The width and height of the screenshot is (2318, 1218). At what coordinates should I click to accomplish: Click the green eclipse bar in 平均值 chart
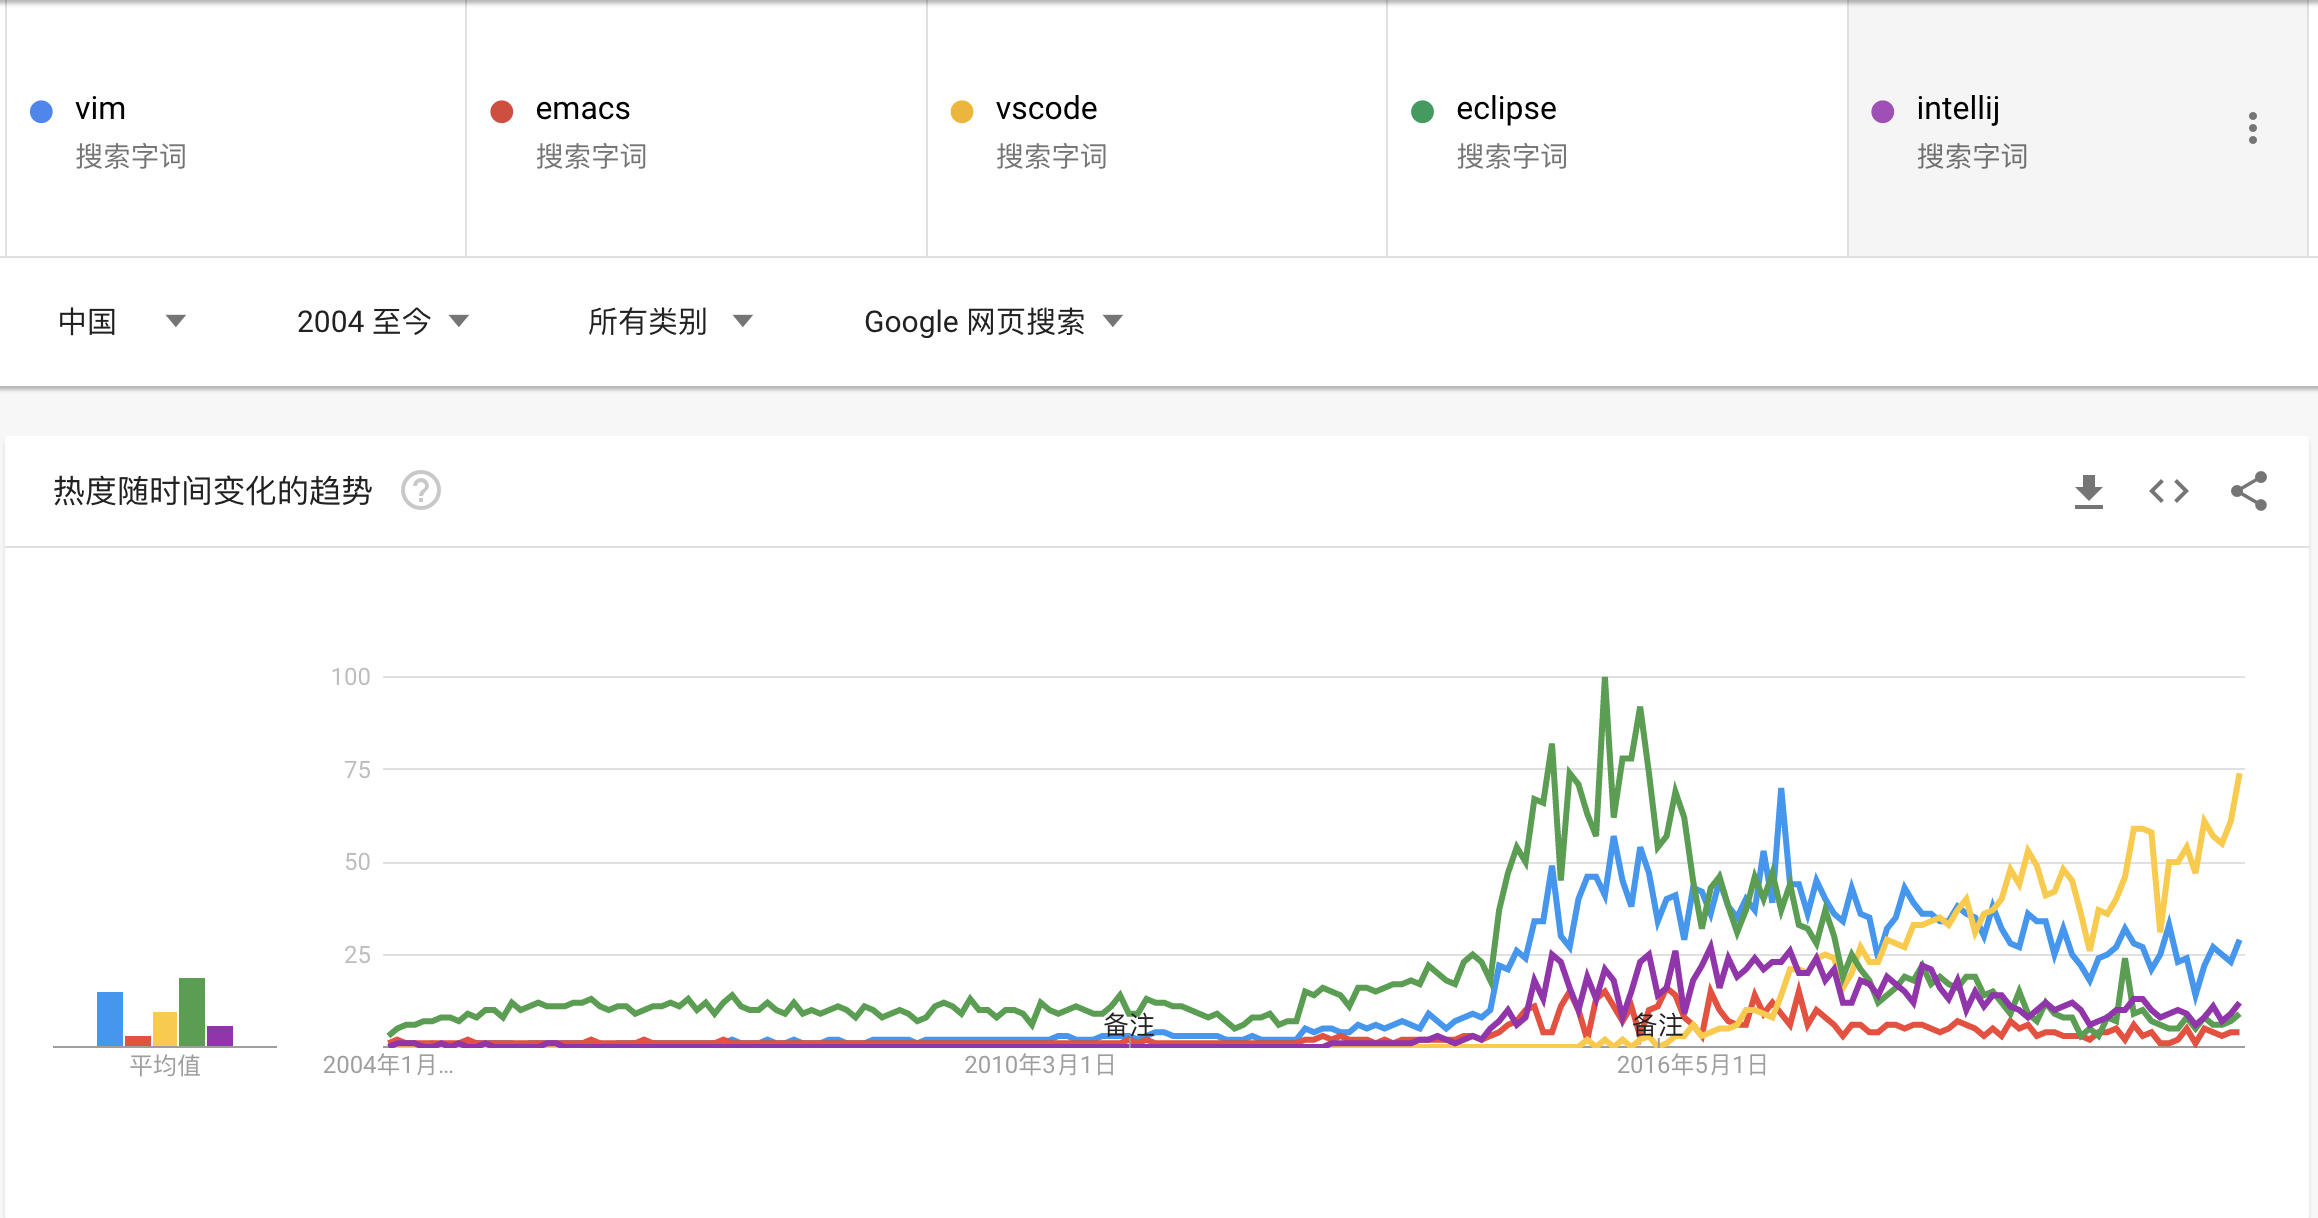pyautogui.click(x=192, y=1012)
